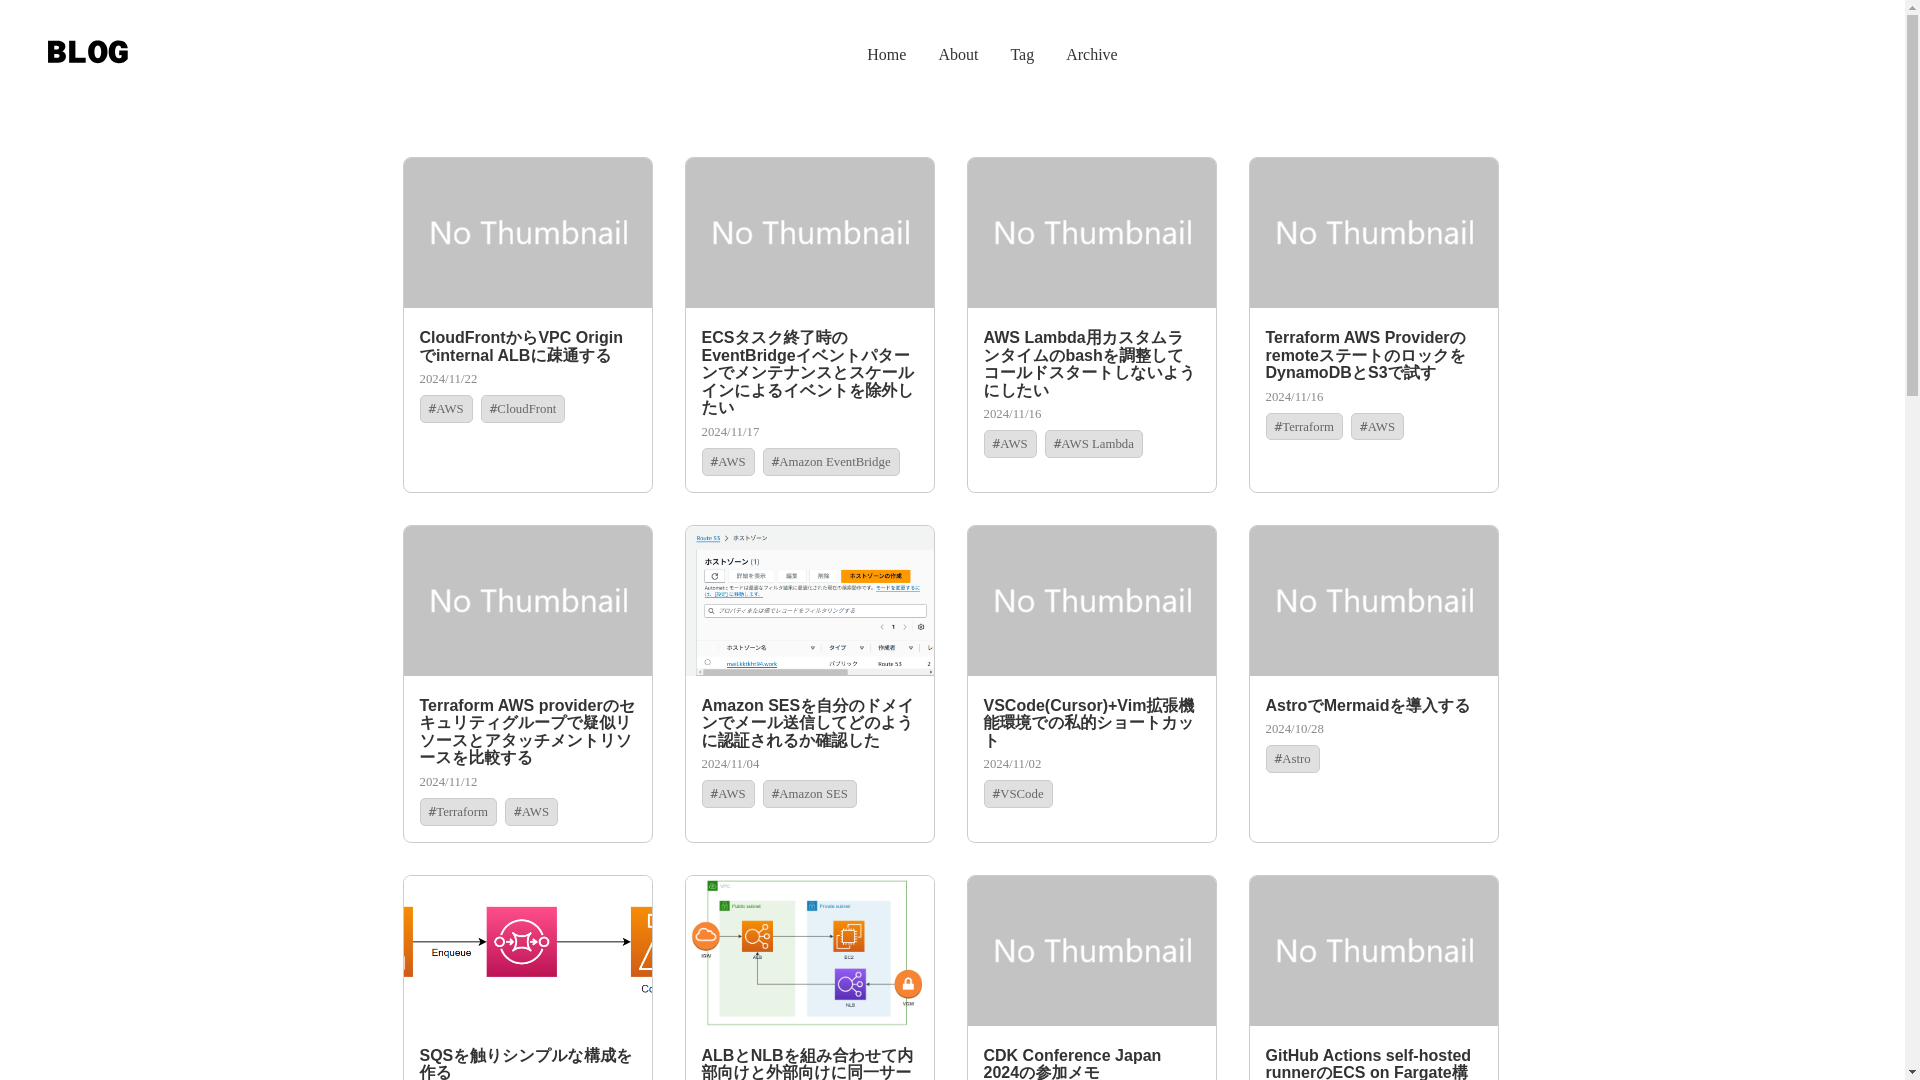Open the Home menu item

coord(886,55)
